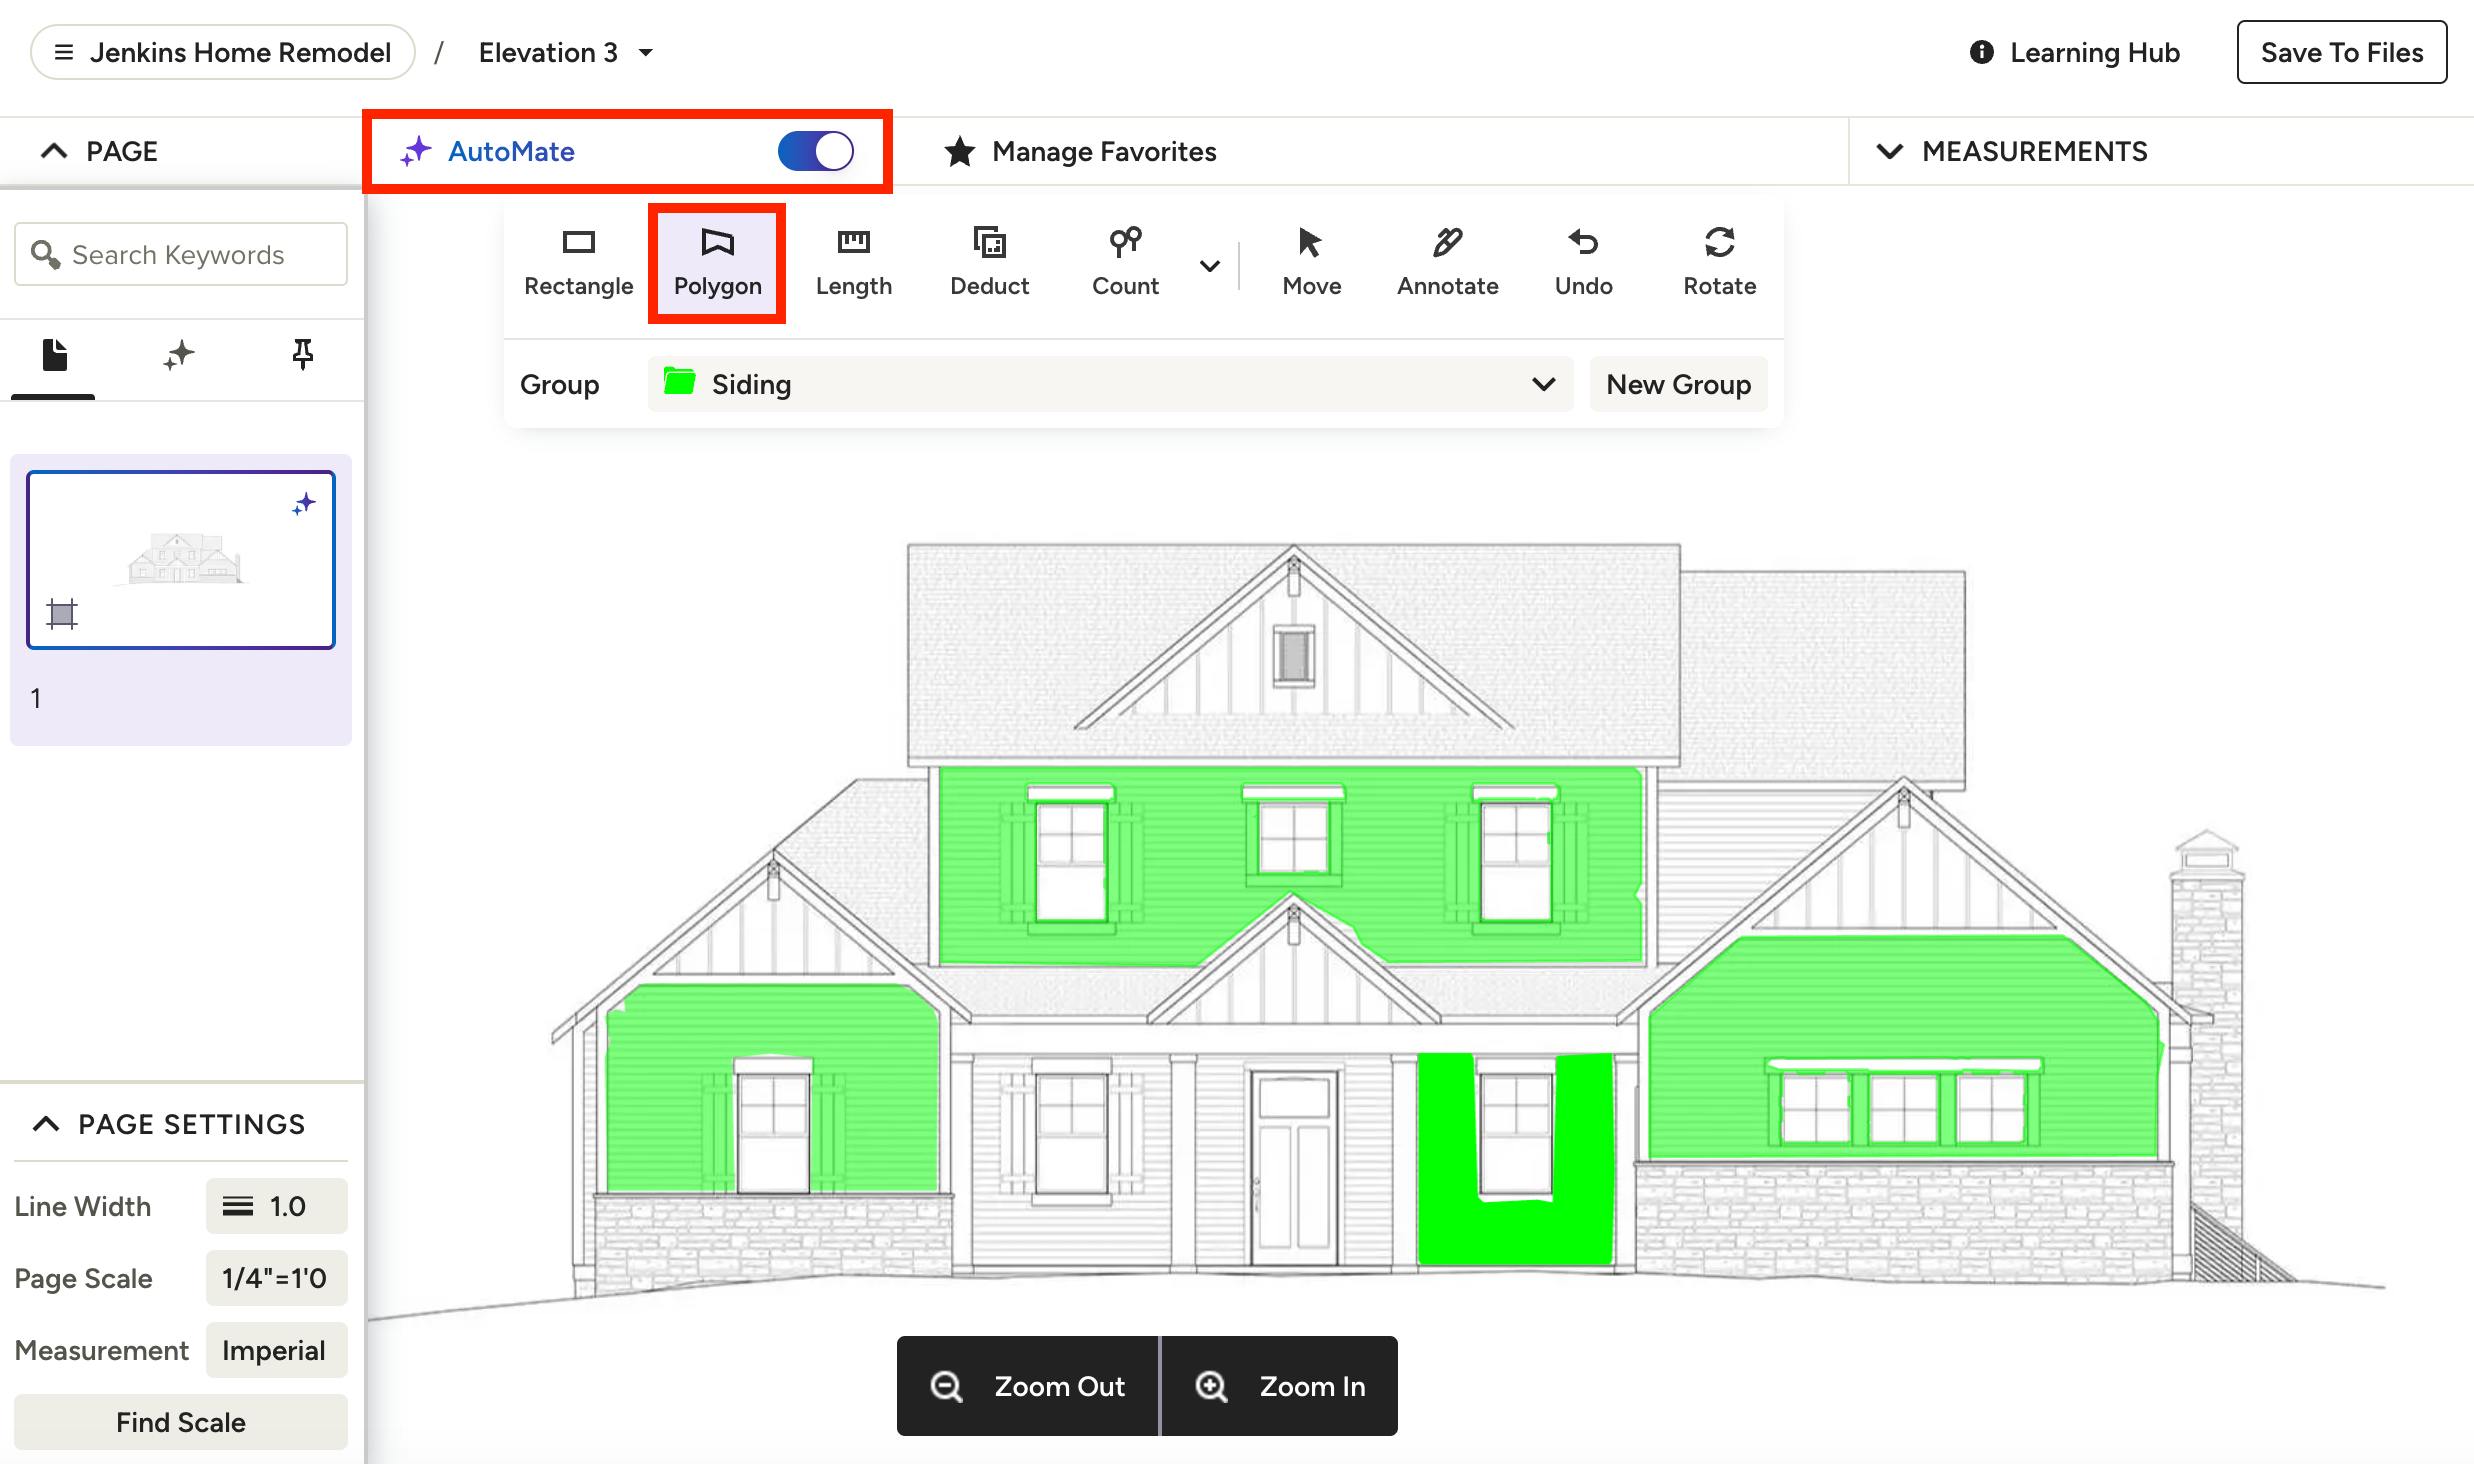
Task: Turn off the AutoMate toggle
Action: 816,152
